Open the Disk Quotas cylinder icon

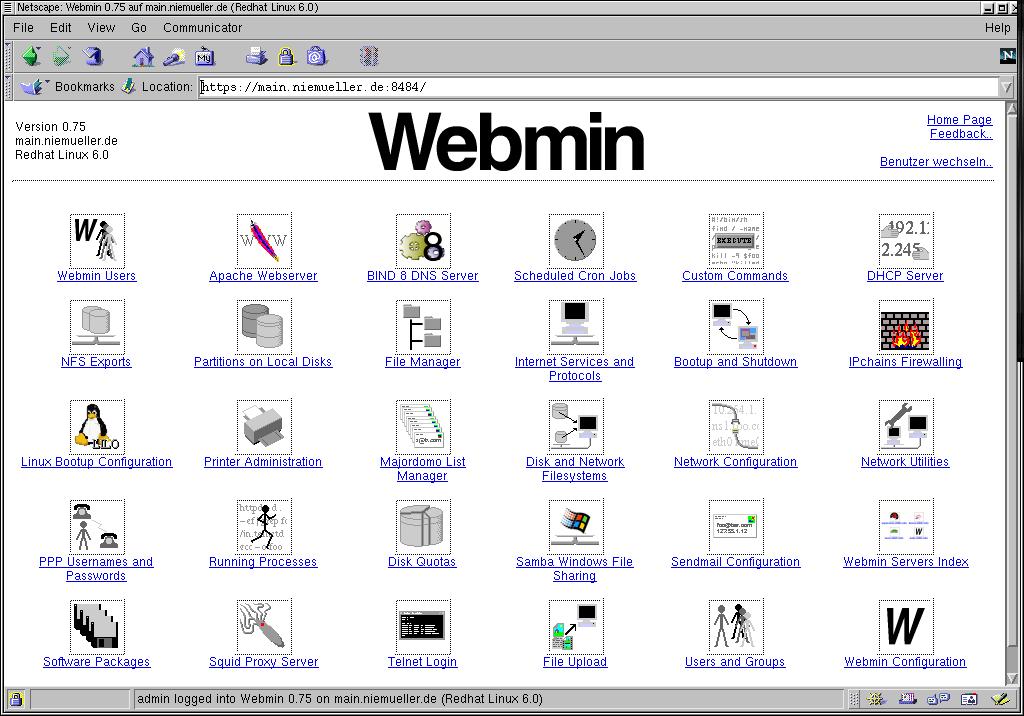click(423, 527)
